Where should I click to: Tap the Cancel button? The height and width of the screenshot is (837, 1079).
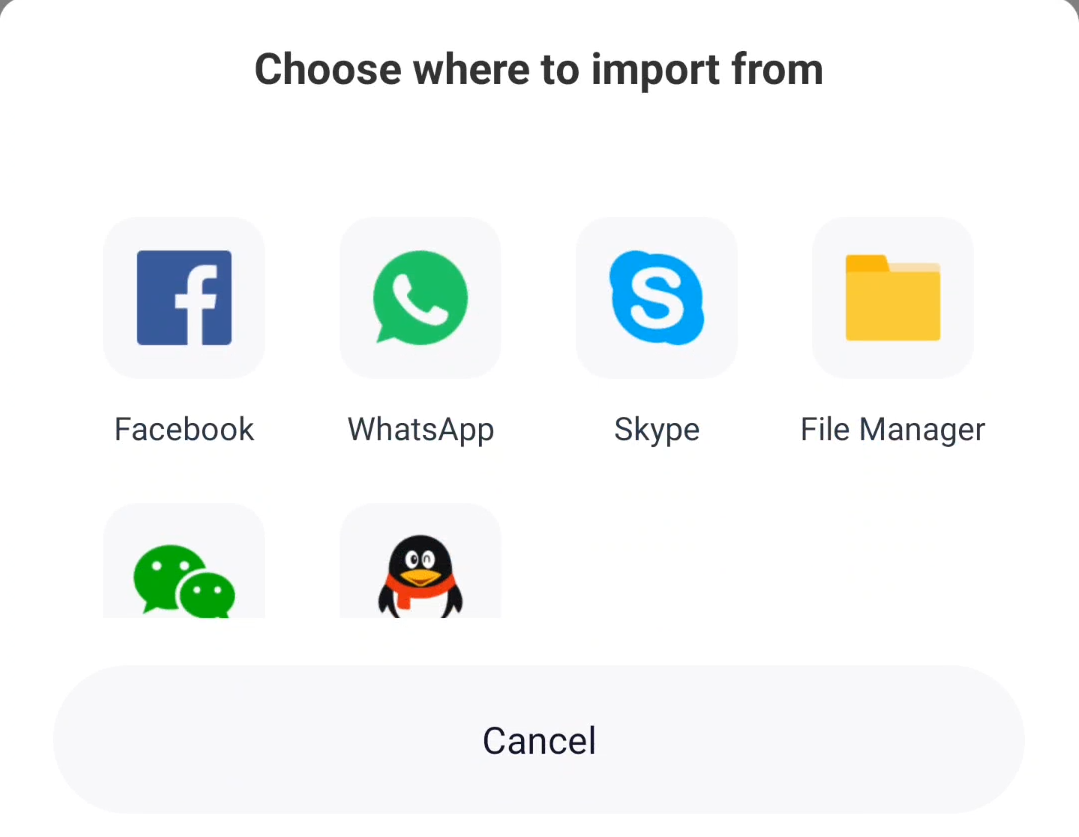pyautogui.click(x=539, y=740)
